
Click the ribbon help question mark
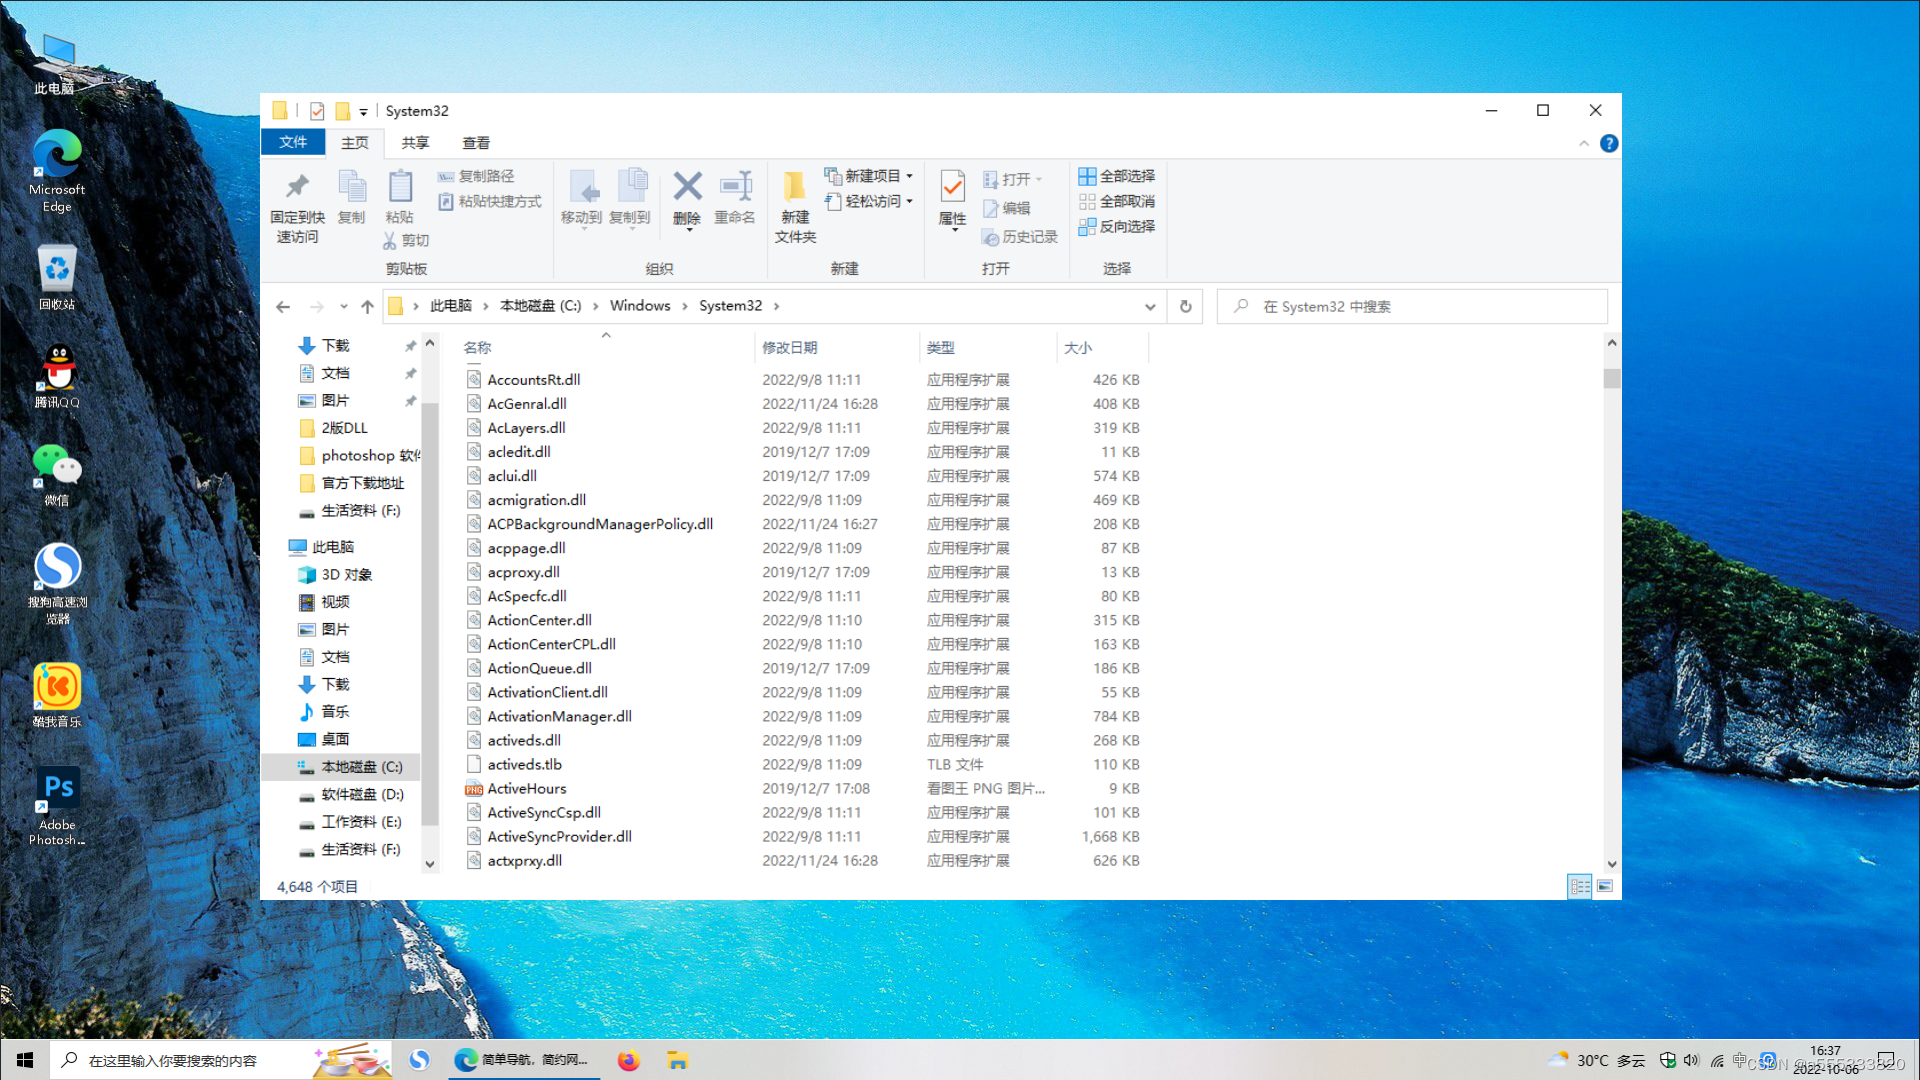1608,144
